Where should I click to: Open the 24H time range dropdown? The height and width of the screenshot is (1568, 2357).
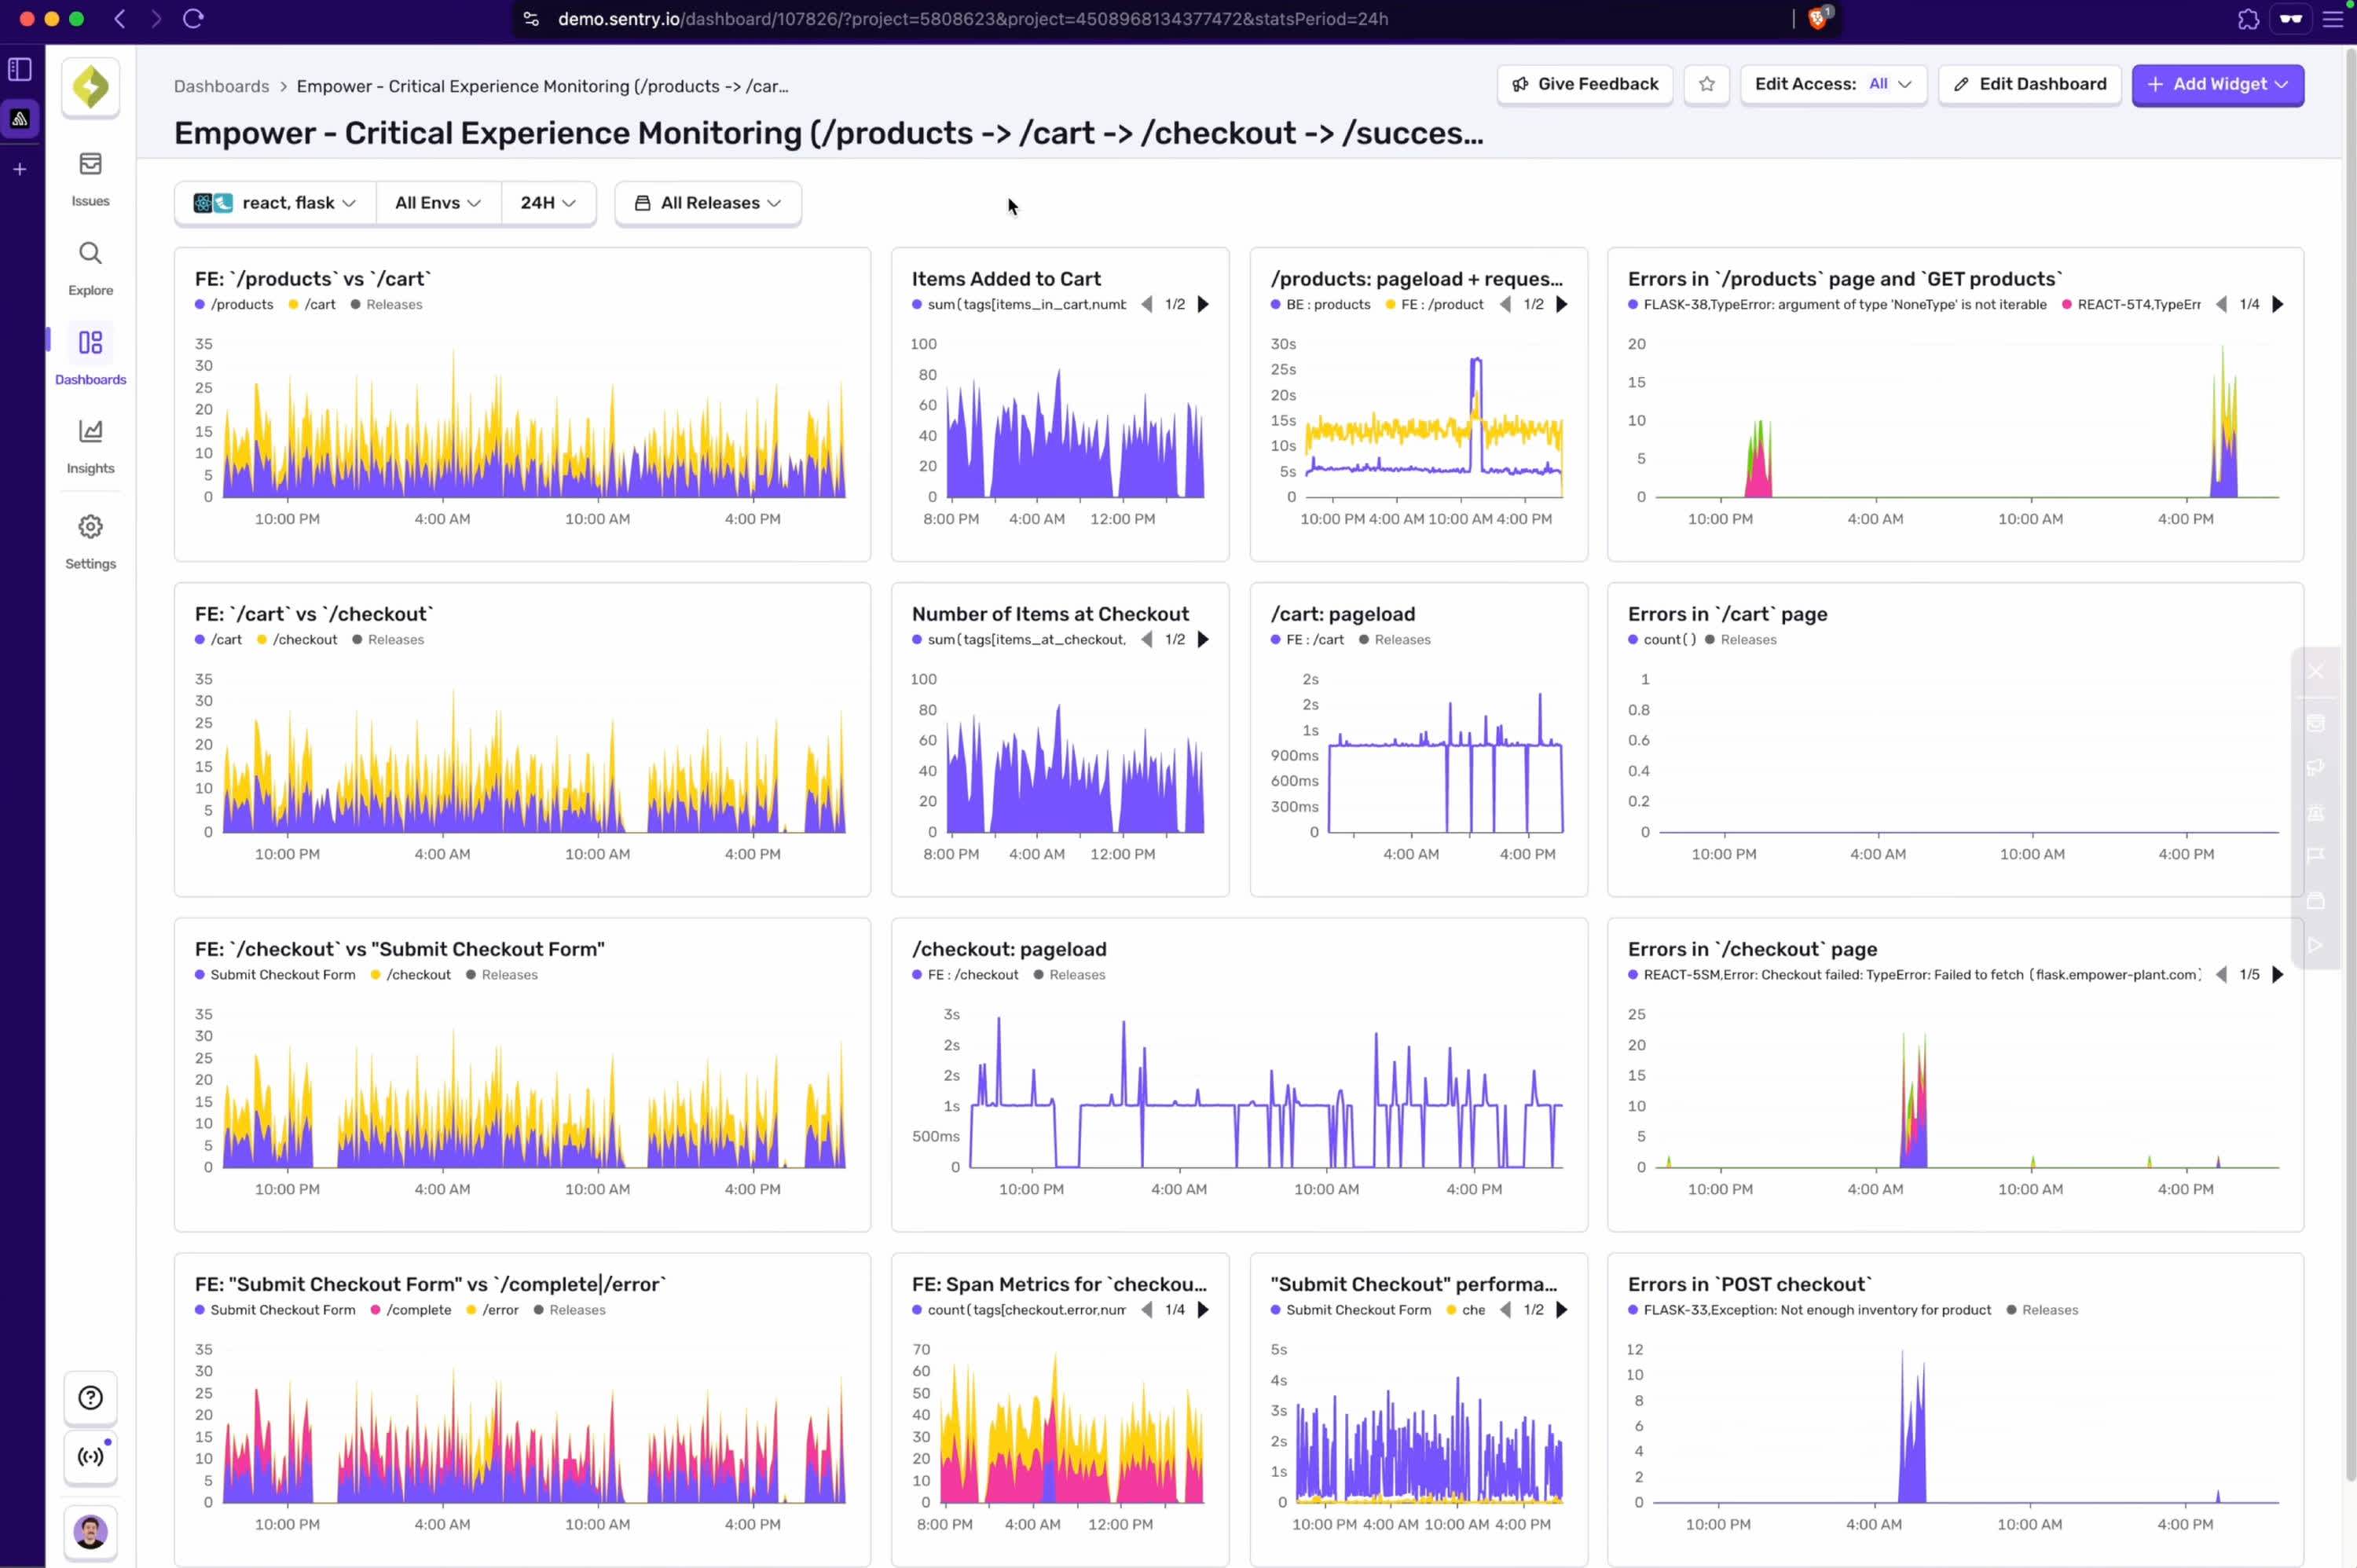pos(547,202)
